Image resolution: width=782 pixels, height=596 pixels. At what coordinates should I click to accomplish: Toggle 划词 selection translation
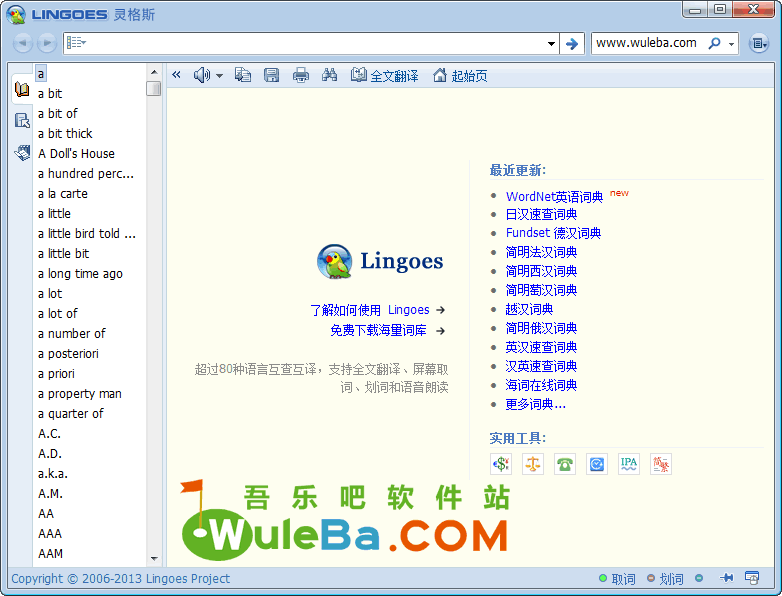click(665, 579)
